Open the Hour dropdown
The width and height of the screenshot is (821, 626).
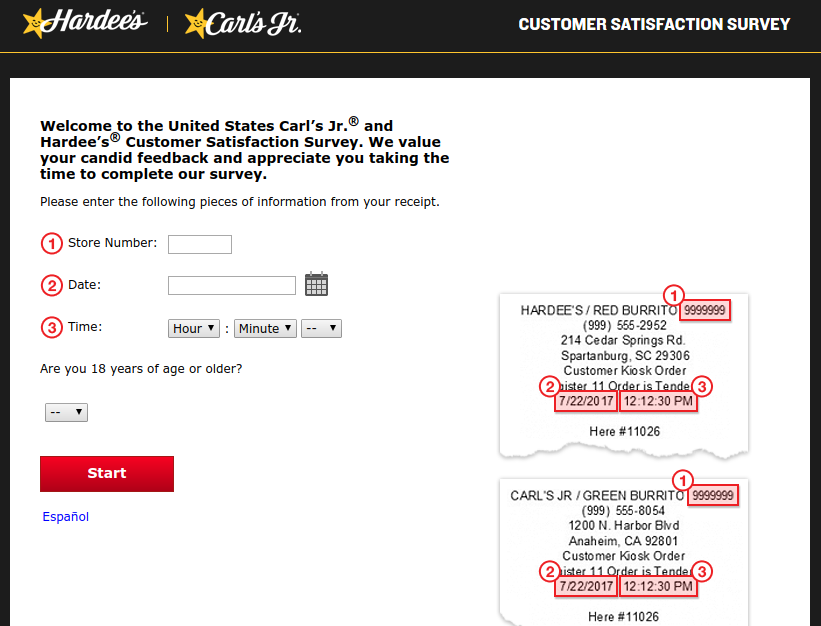(194, 329)
